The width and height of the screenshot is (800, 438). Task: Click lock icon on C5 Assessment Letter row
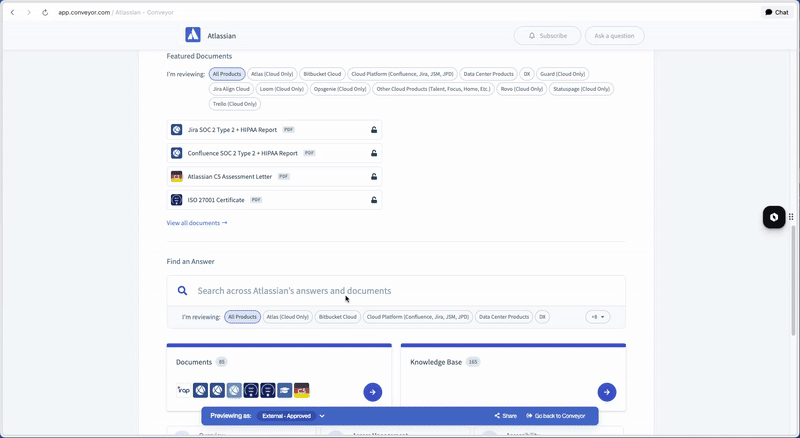pyautogui.click(x=374, y=177)
